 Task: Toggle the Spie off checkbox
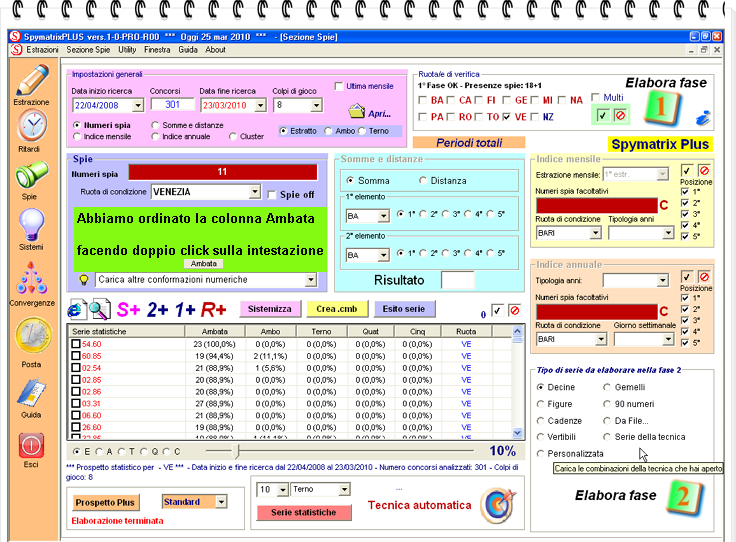[271, 195]
